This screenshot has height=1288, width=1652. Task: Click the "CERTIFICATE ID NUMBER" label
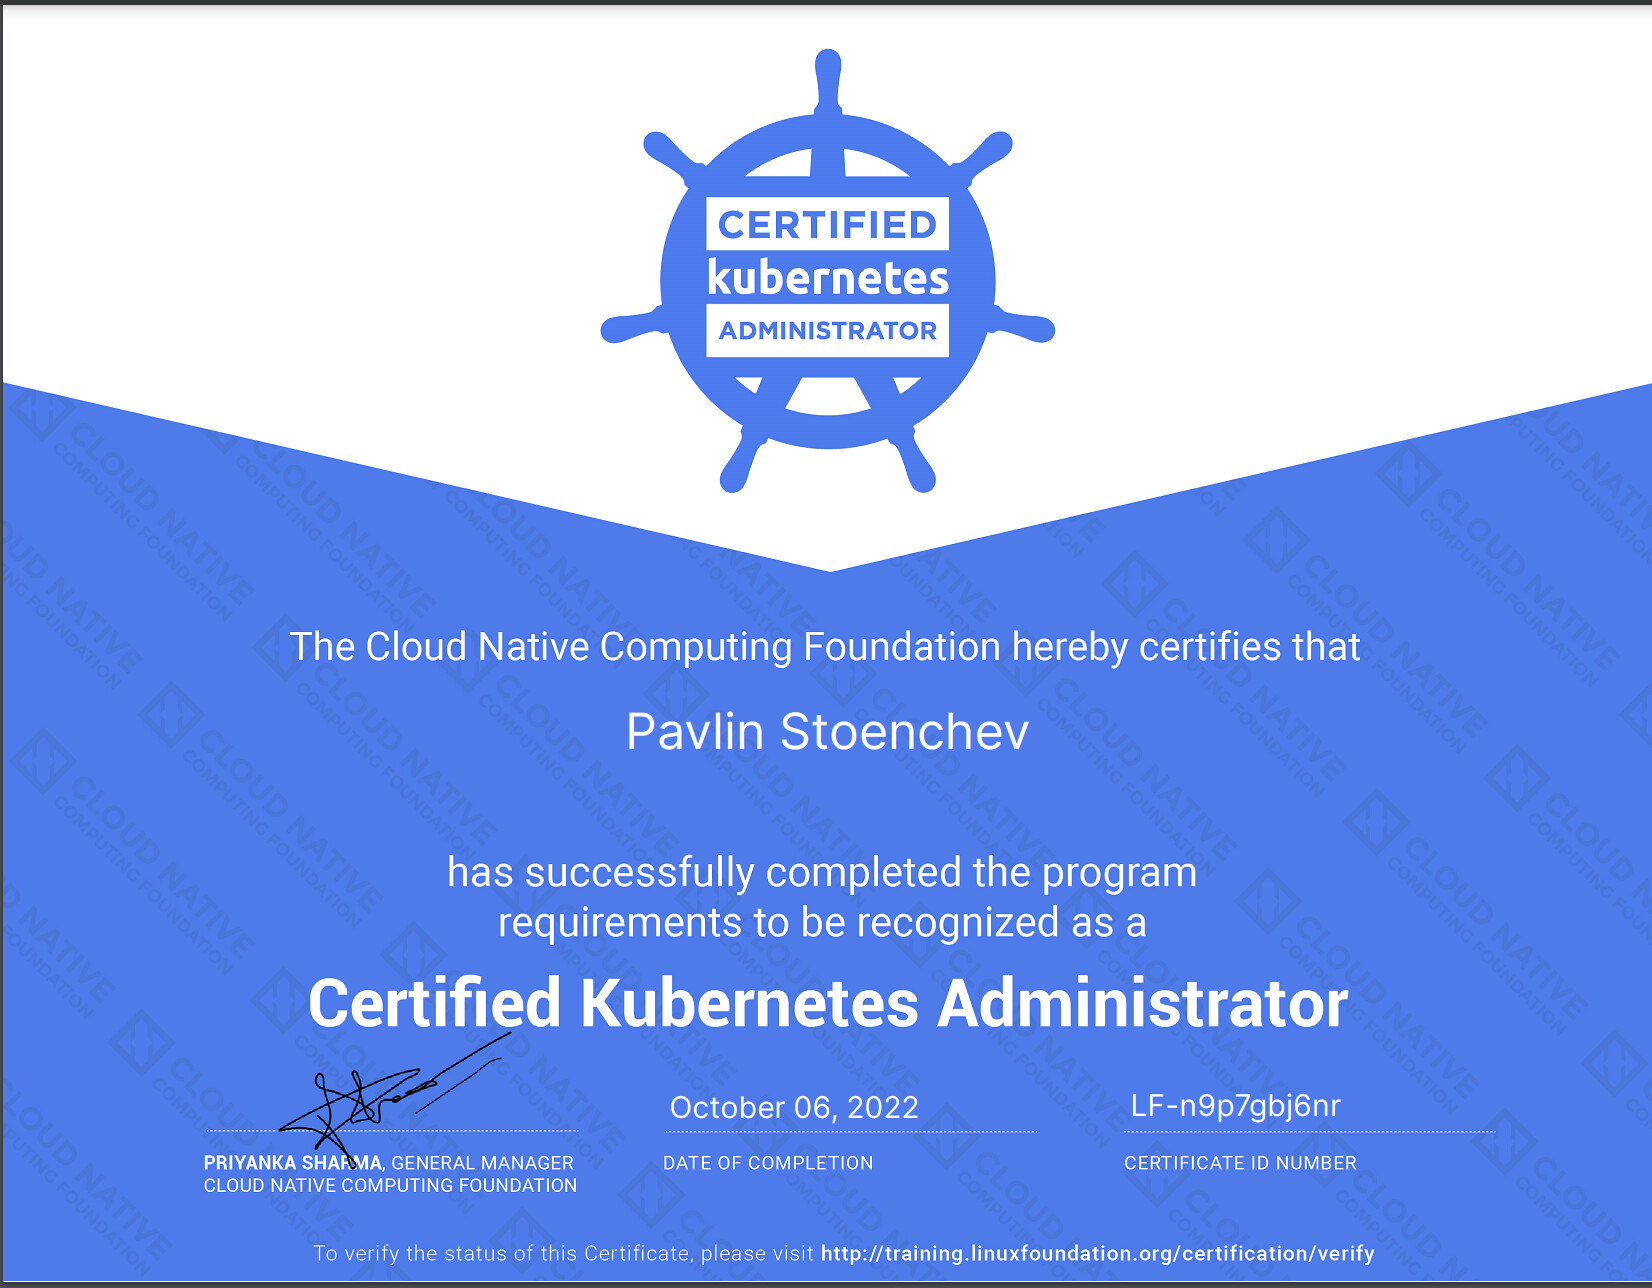1240,1163
